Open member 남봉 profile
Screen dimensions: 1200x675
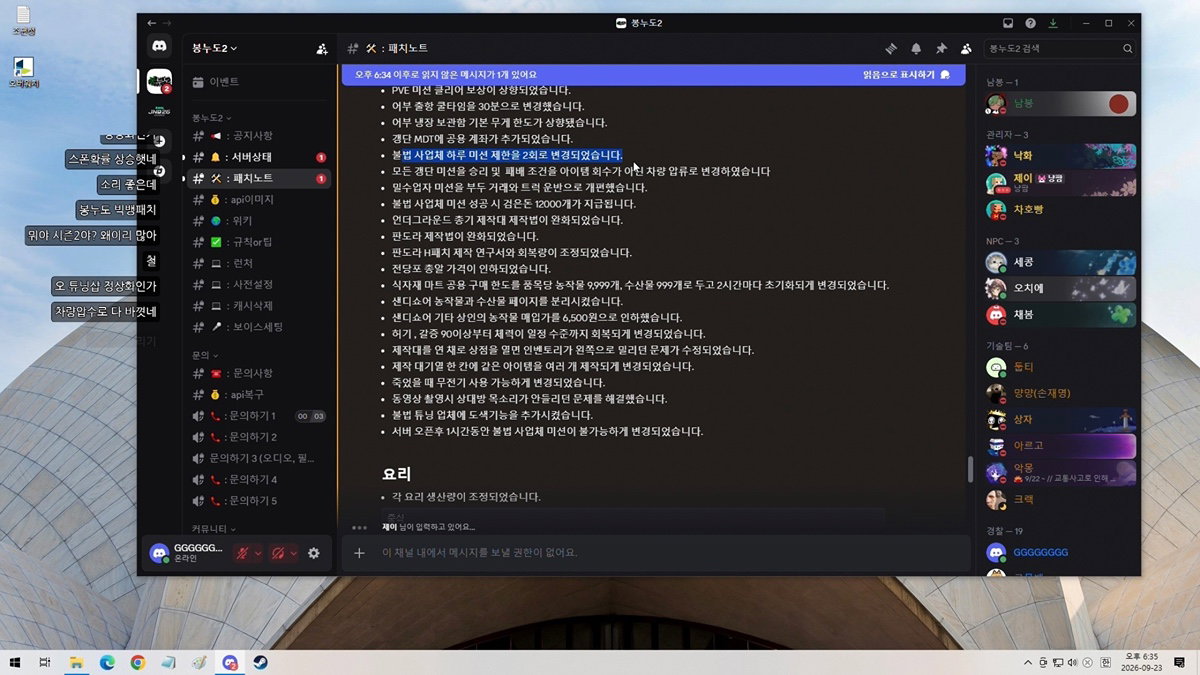[x=1060, y=103]
